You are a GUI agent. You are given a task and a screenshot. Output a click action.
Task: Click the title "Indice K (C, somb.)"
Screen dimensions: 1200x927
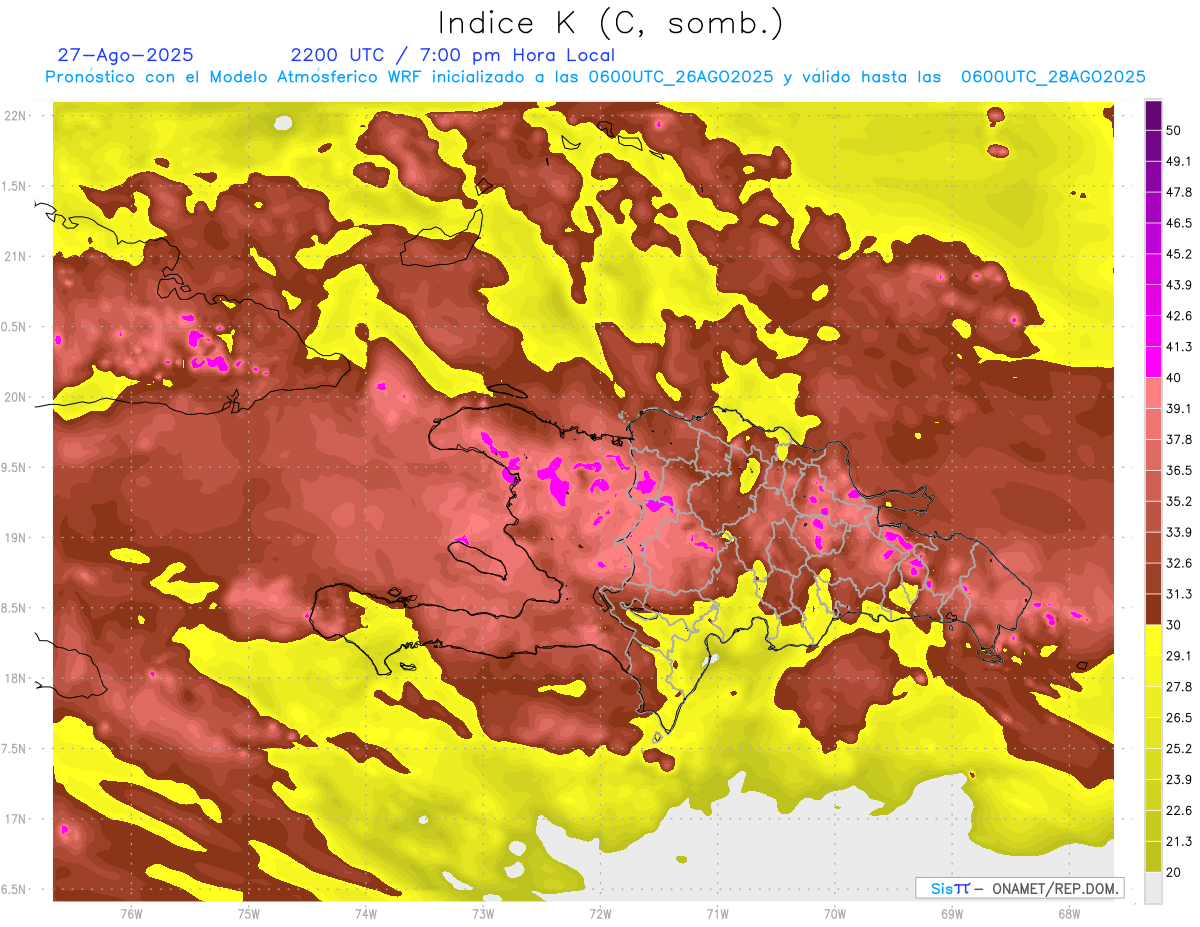pyautogui.click(x=610, y=24)
